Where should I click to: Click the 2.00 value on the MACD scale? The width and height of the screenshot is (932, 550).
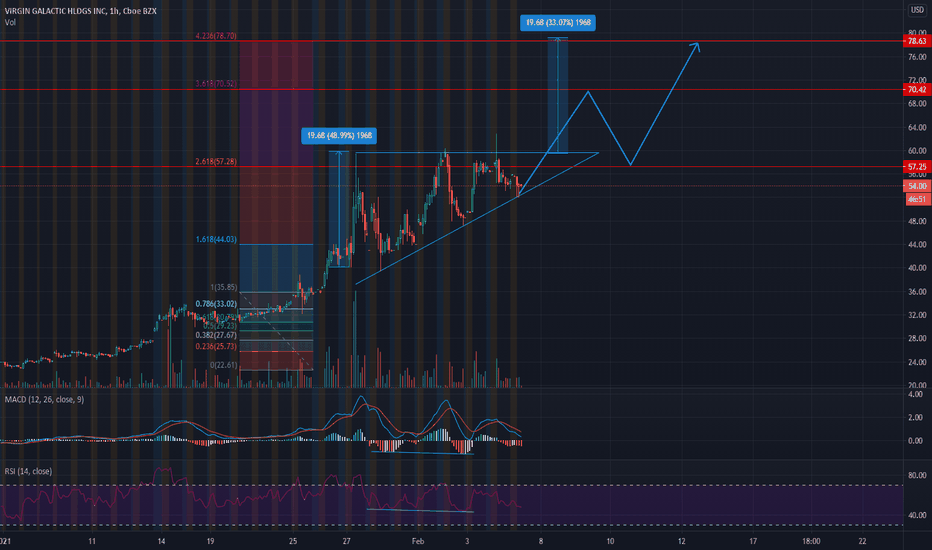click(x=916, y=418)
